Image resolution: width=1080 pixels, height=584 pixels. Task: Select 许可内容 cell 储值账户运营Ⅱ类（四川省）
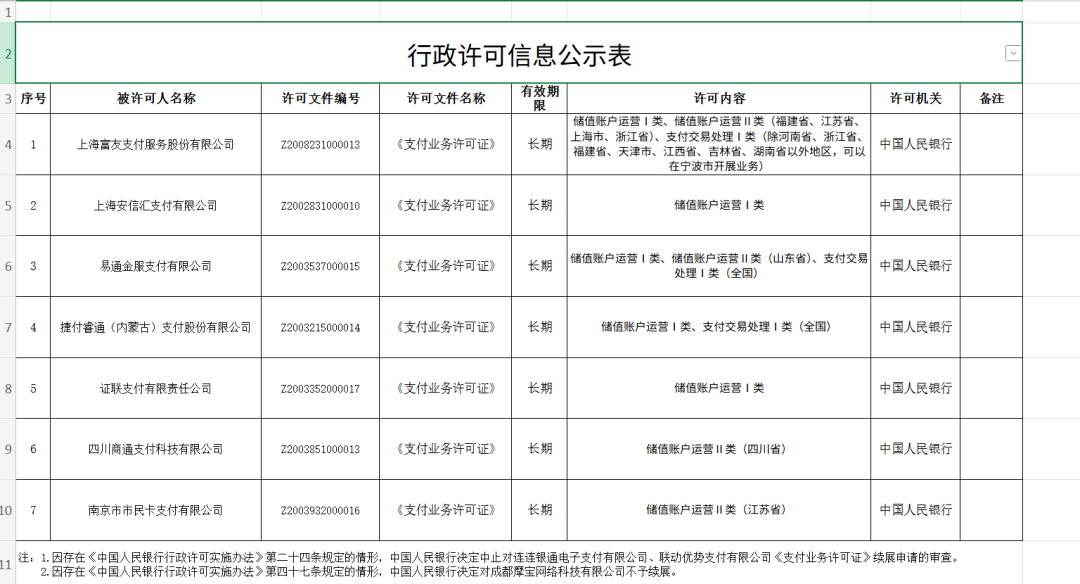pyautogui.click(x=719, y=449)
